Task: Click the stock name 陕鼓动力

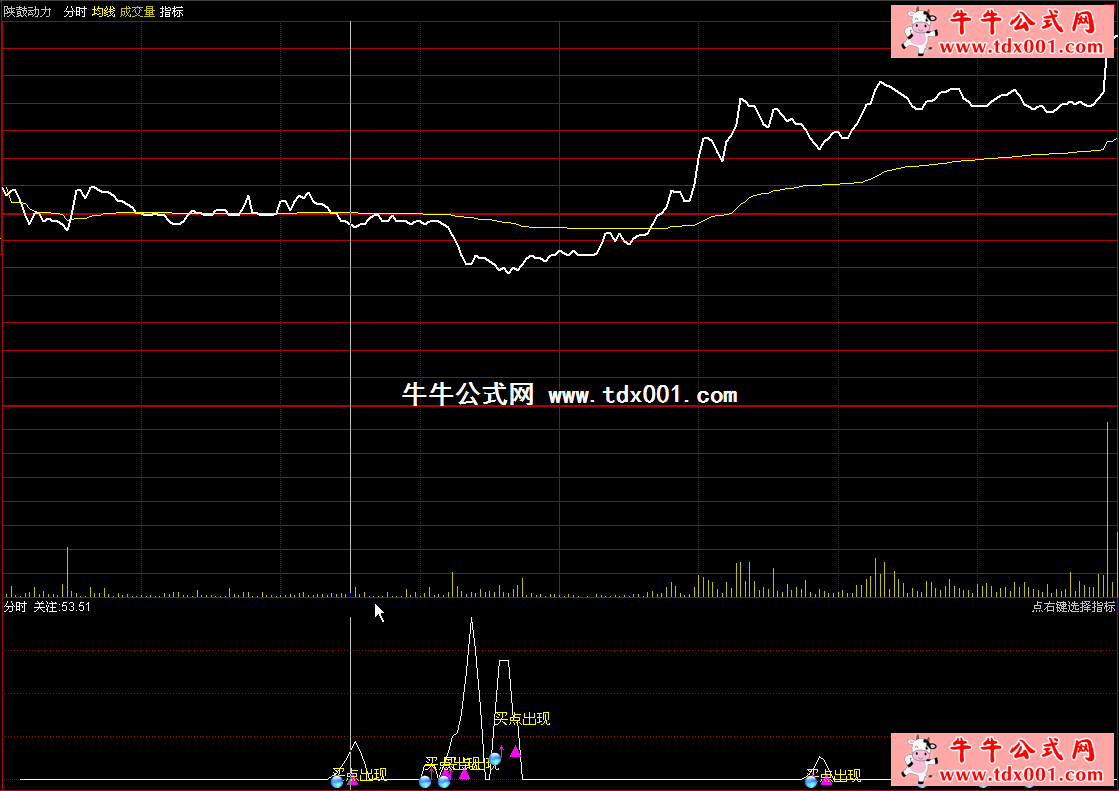Action: tap(28, 11)
